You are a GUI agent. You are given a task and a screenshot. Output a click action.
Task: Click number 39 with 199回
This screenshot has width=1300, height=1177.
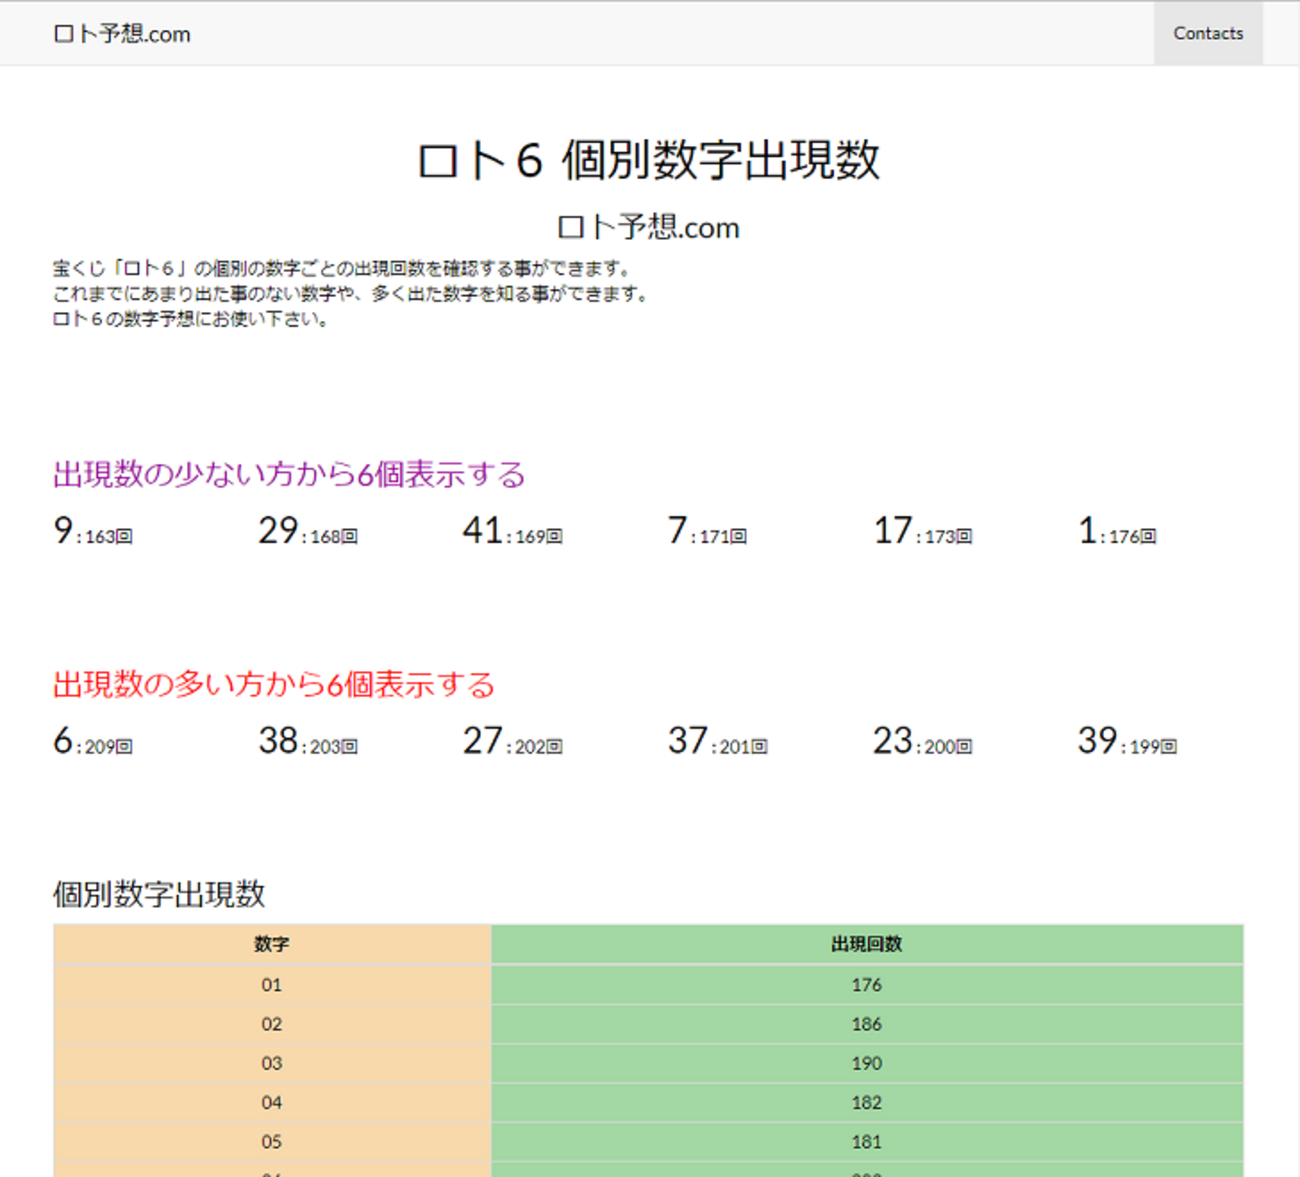click(x=1126, y=742)
